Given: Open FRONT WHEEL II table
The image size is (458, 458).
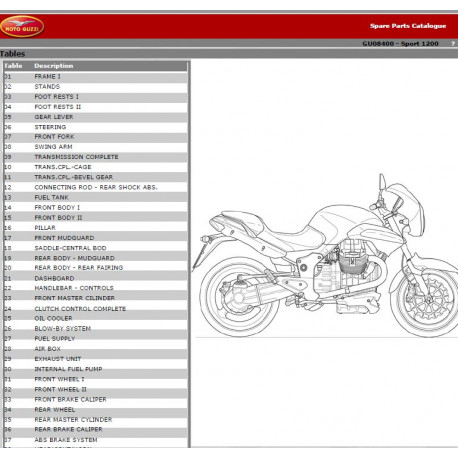Looking at the screenshot, I should 96,389.
